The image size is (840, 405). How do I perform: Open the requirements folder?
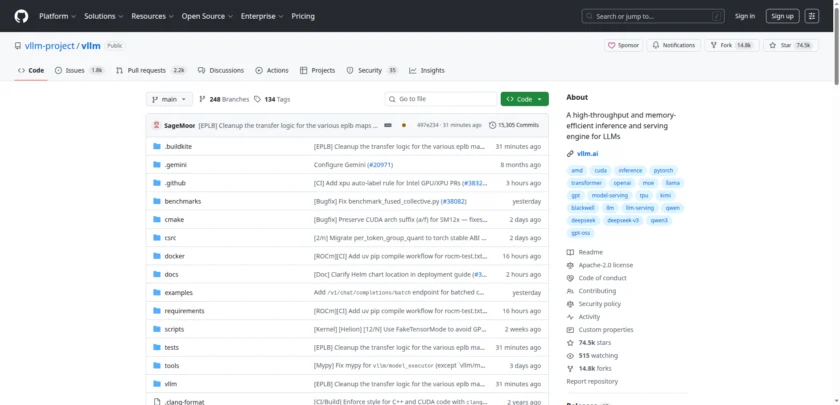click(184, 311)
